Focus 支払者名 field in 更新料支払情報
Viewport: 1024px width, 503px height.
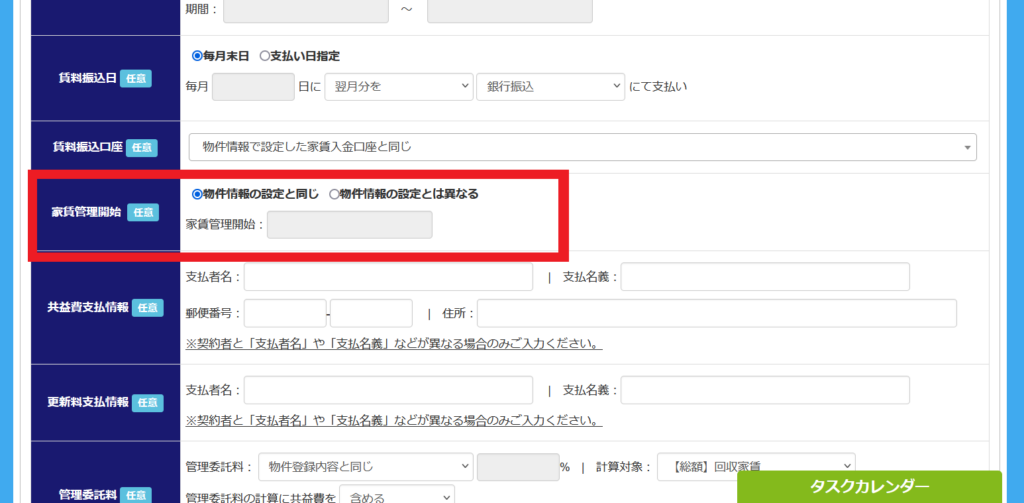coord(389,390)
